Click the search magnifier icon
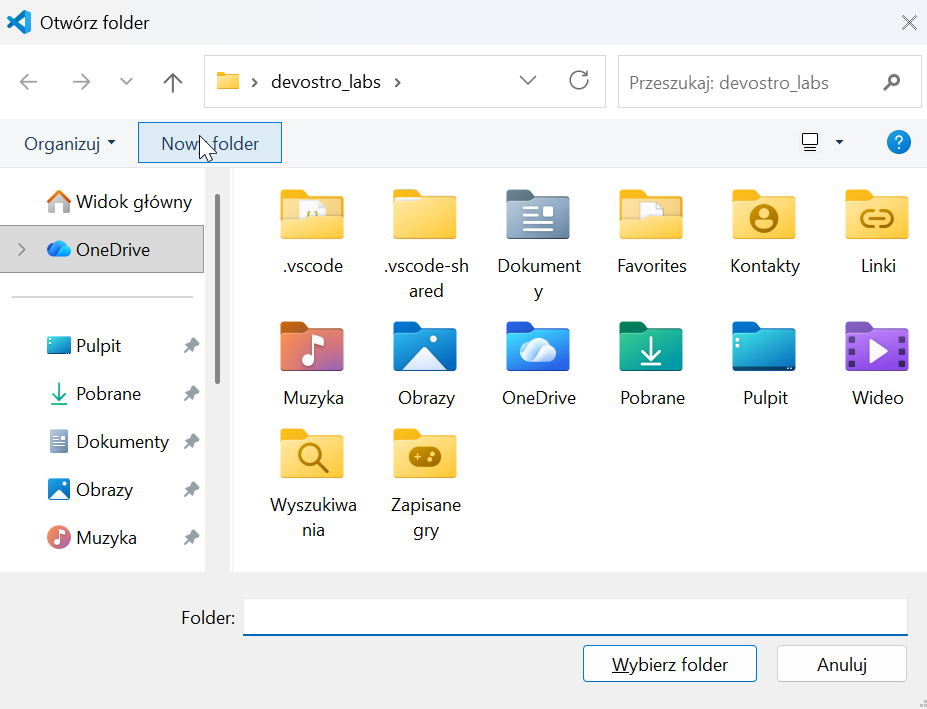 coord(892,82)
